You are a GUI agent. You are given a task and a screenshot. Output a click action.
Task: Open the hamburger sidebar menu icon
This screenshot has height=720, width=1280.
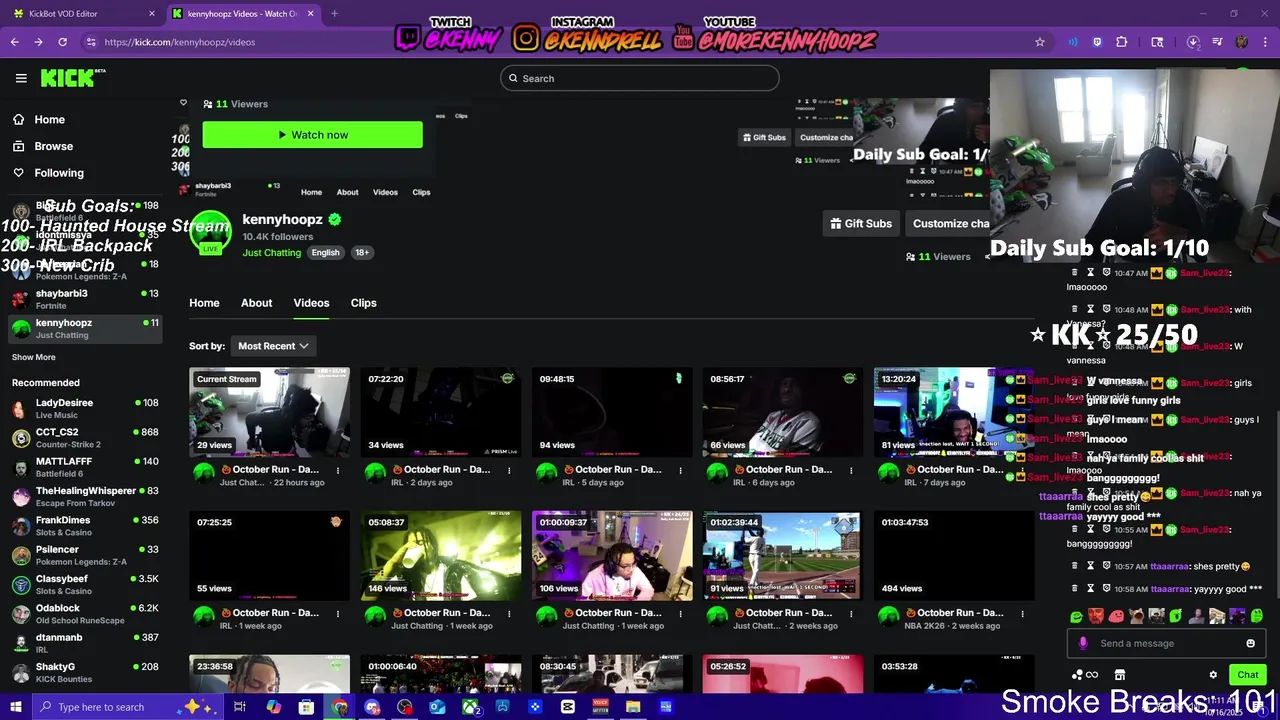click(x=21, y=78)
